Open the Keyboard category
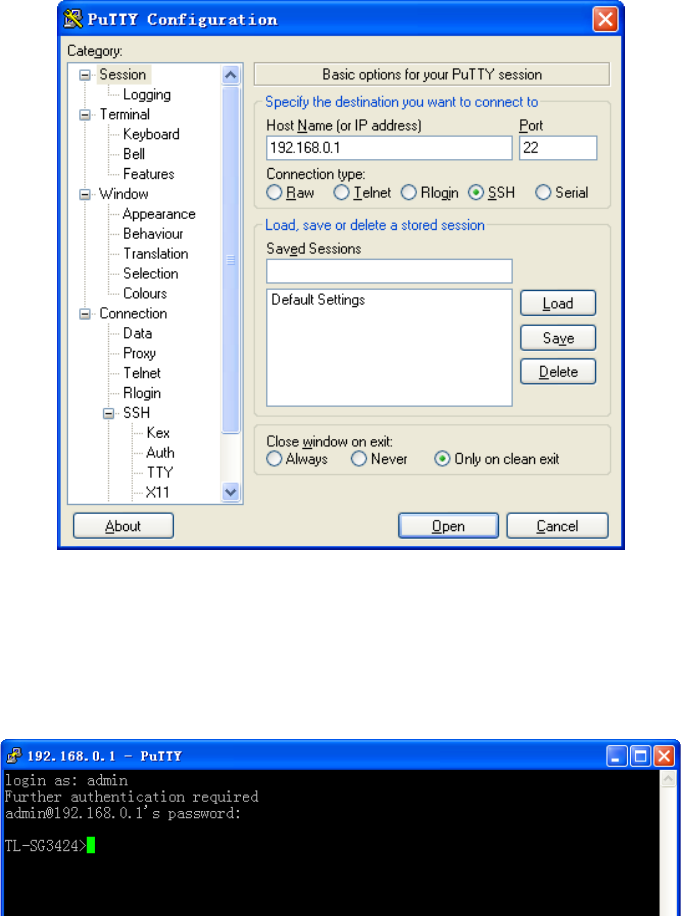This screenshot has width=681, height=916. (x=151, y=134)
